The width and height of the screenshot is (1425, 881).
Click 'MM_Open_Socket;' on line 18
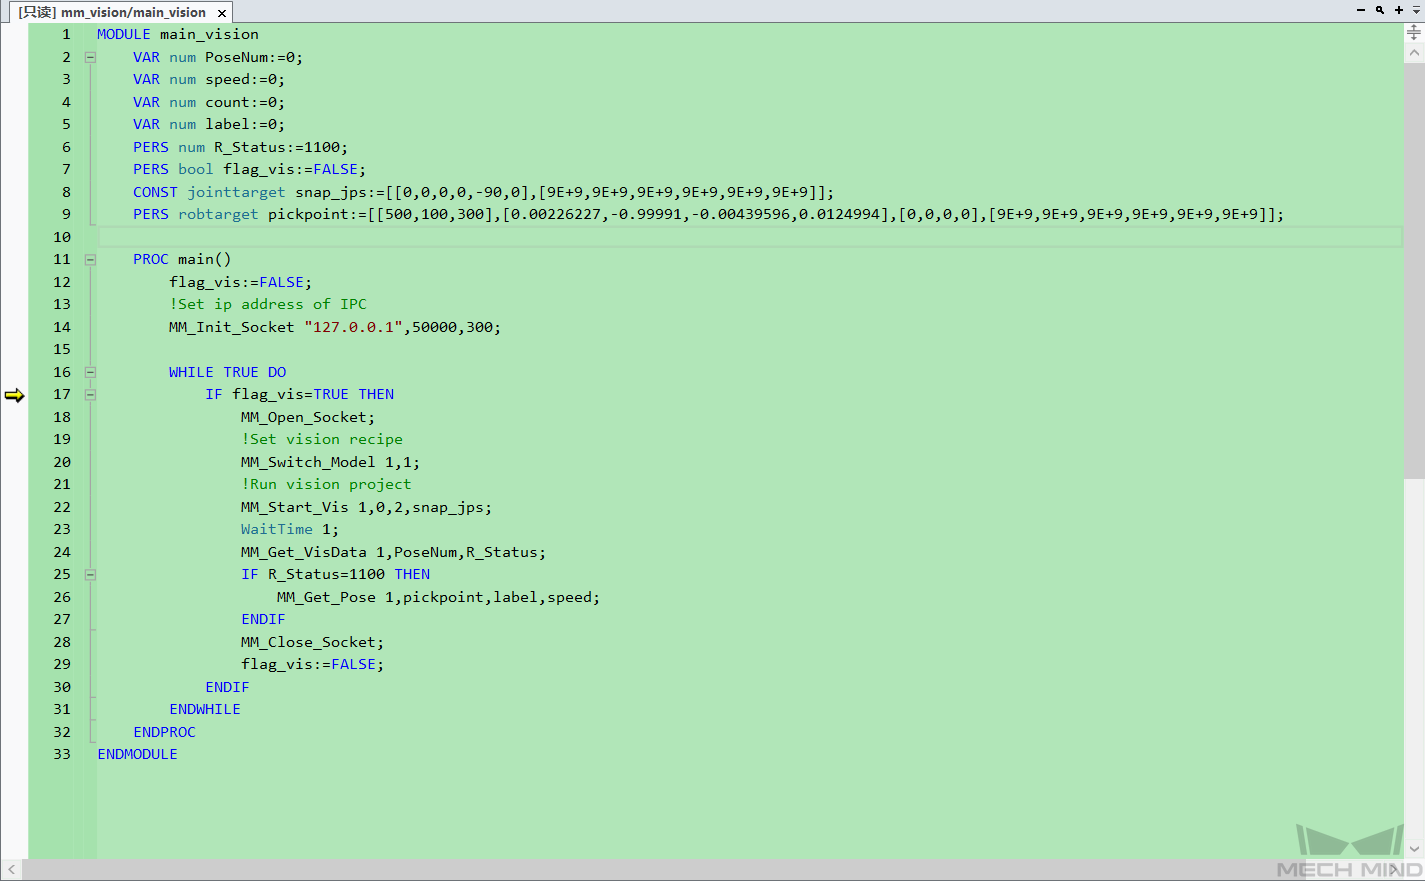coord(308,417)
